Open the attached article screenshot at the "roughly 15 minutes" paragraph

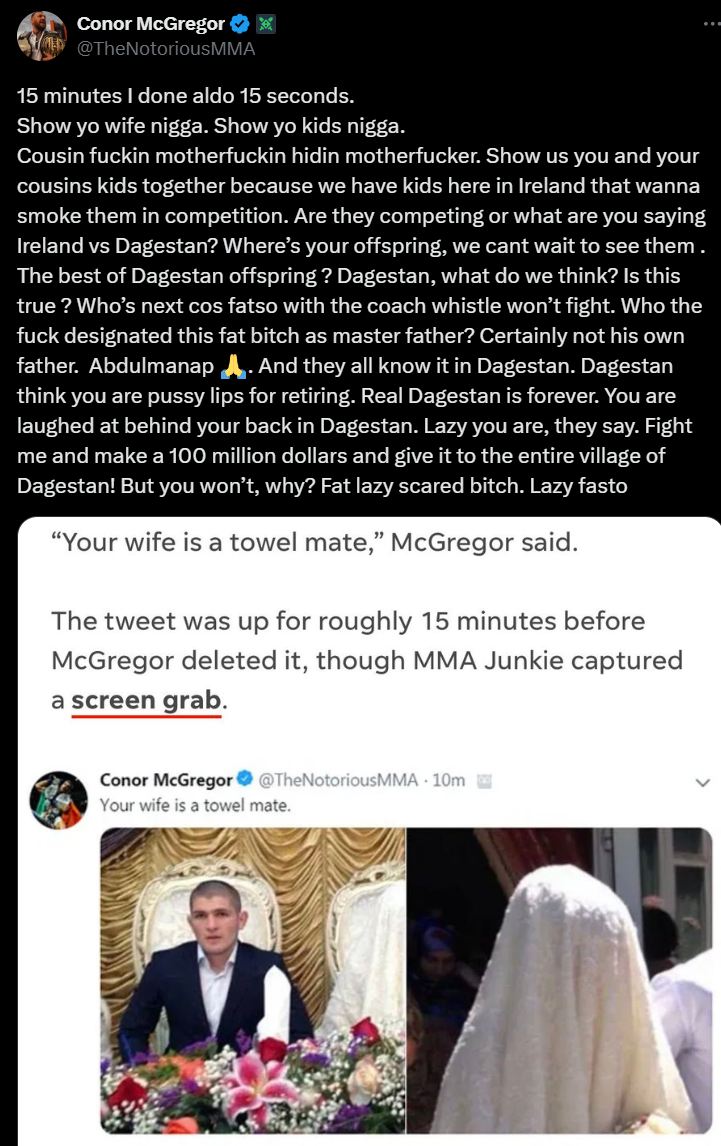367,661
